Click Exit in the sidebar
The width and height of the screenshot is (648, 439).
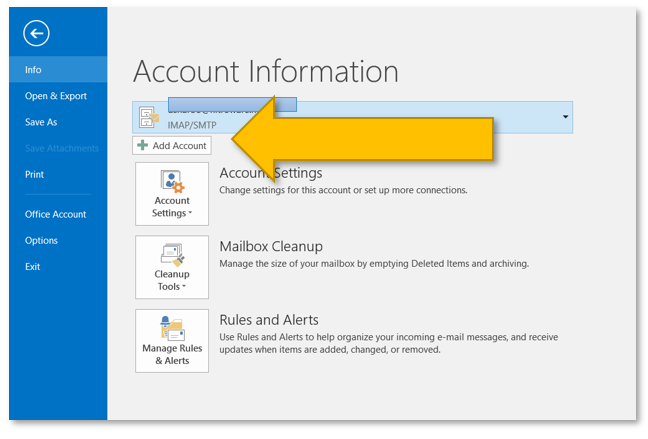pos(33,266)
